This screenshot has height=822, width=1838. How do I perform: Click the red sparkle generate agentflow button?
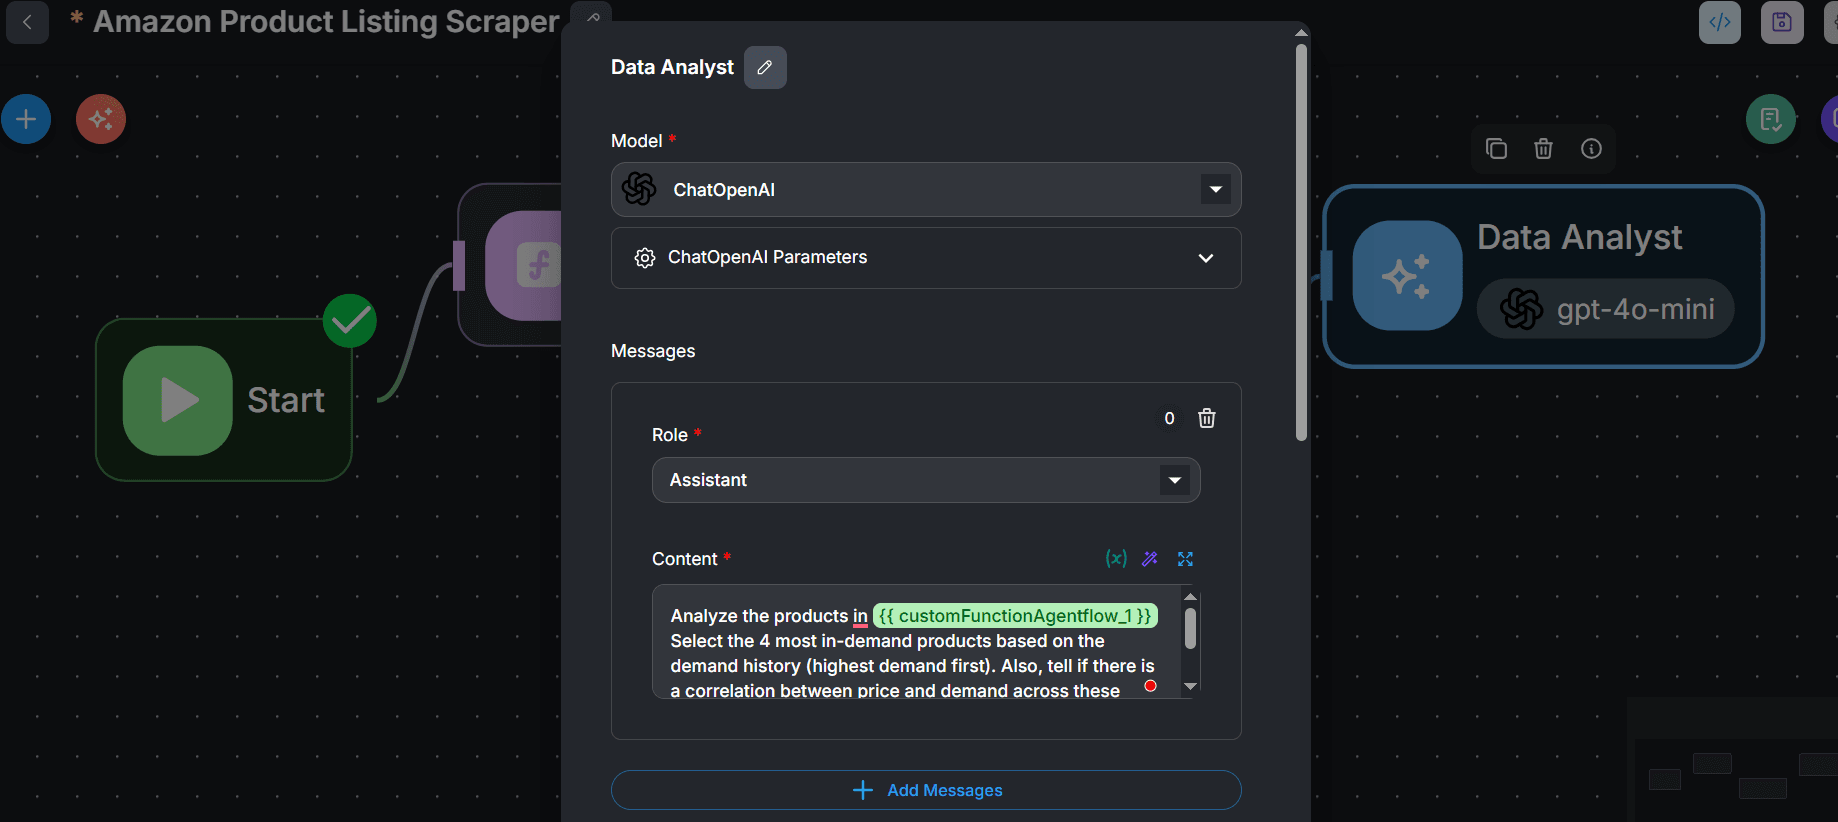tap(101, 119)
